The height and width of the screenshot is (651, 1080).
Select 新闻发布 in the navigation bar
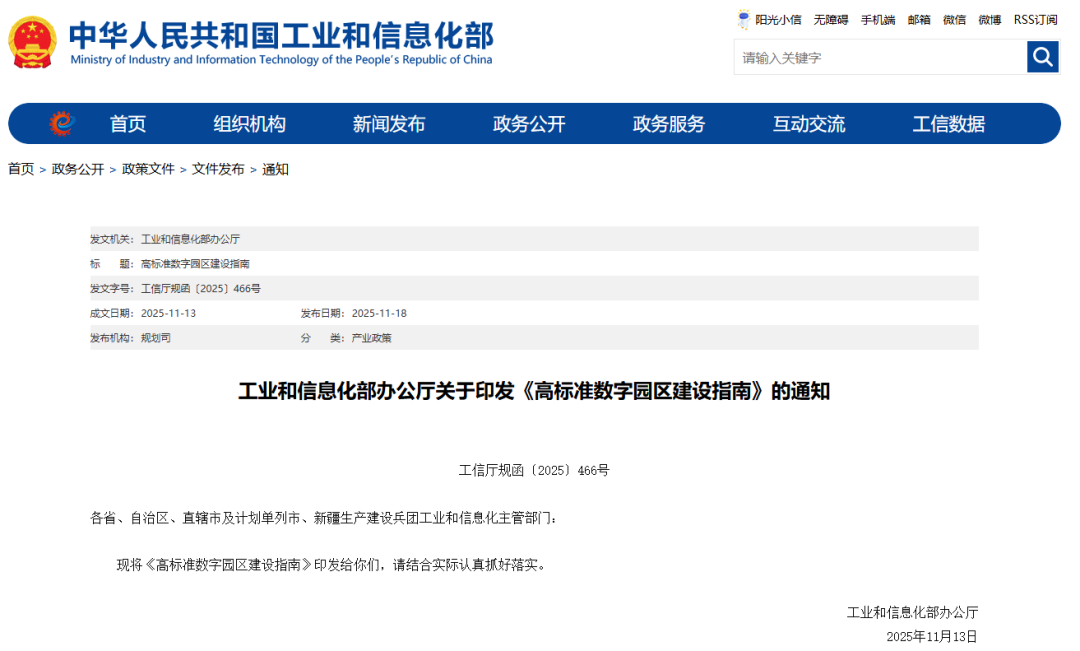(389, 124)
